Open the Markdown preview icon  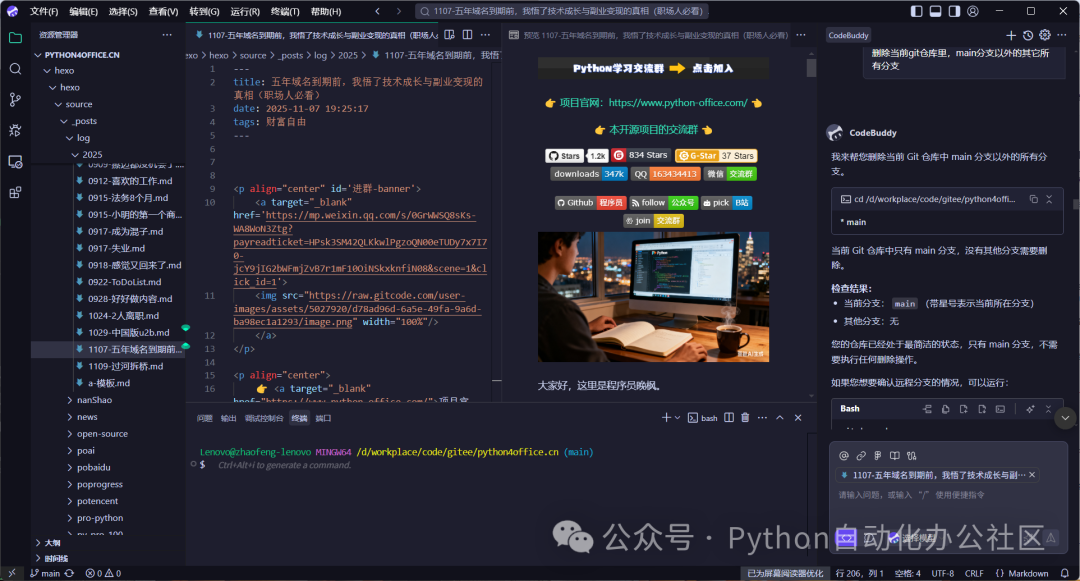[449, 34]
